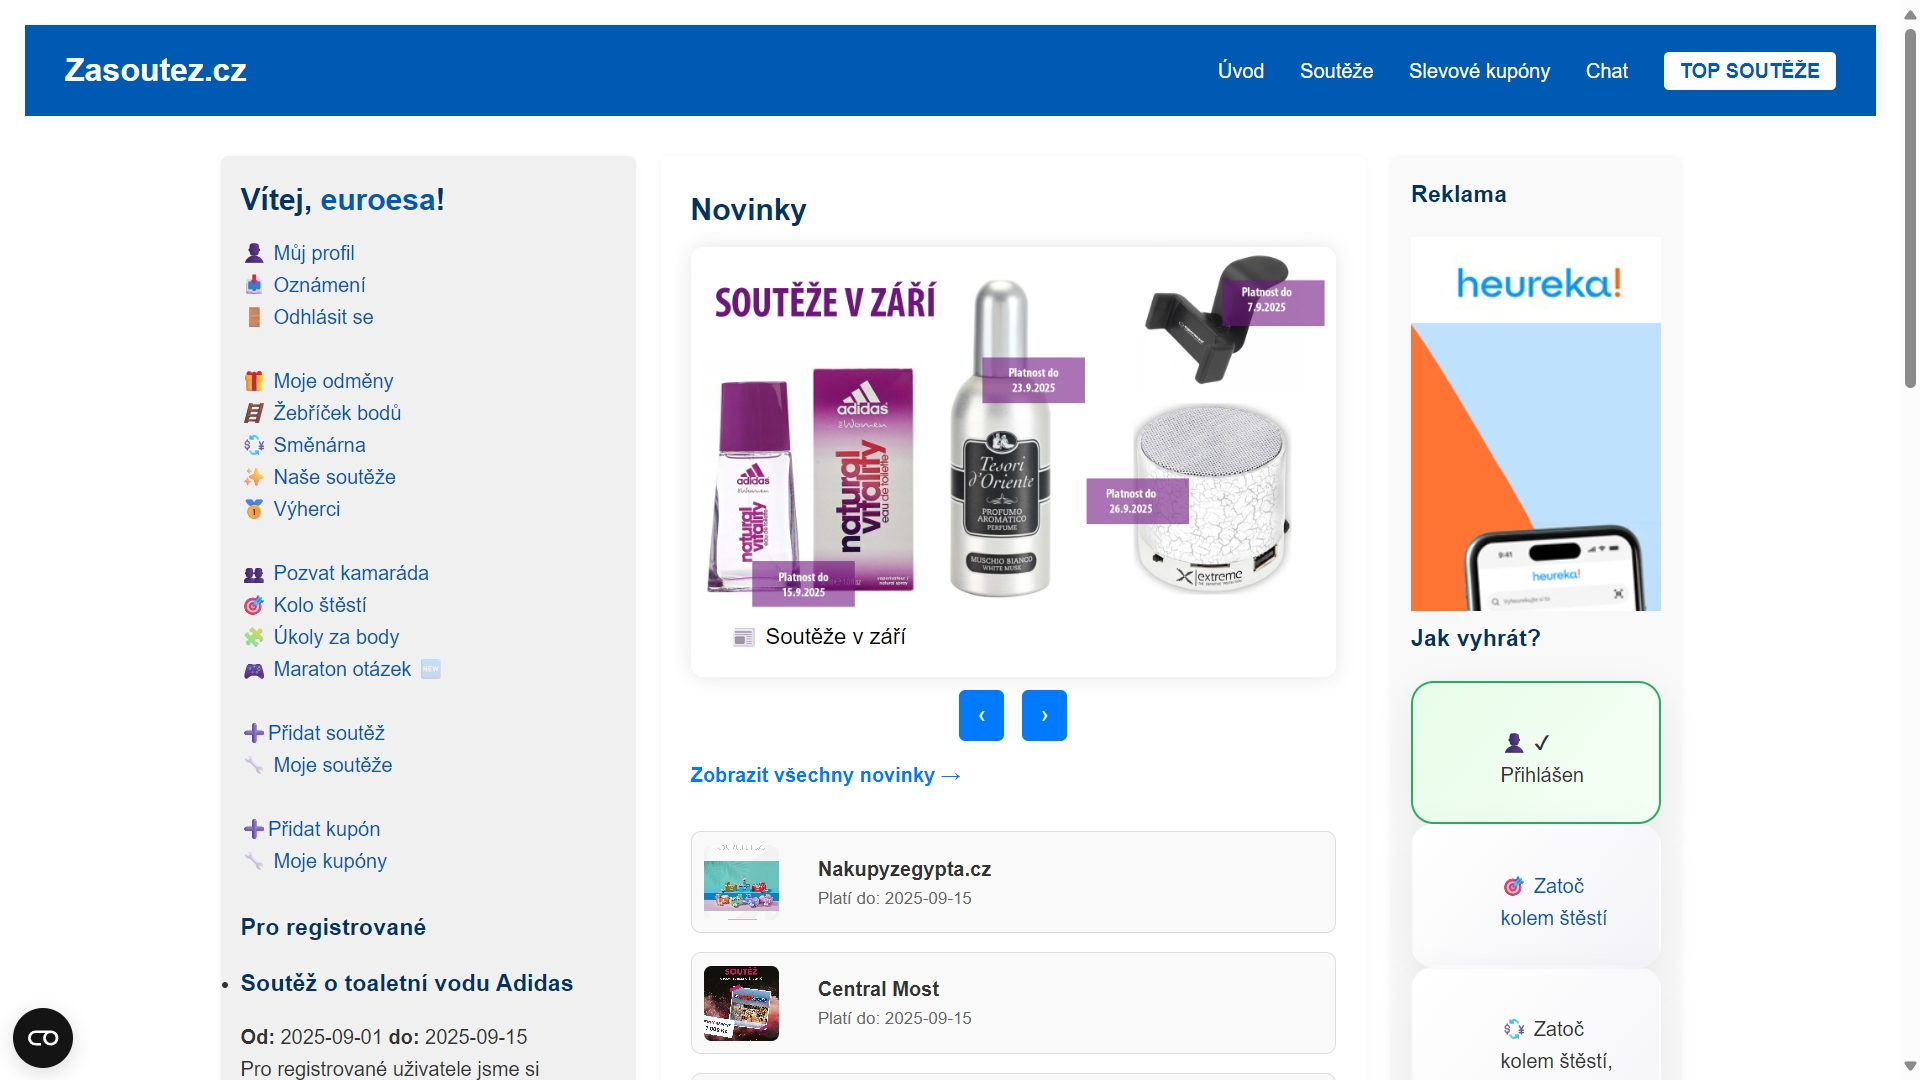
Task: Open the Oznámení link
Action: (319, 285)
